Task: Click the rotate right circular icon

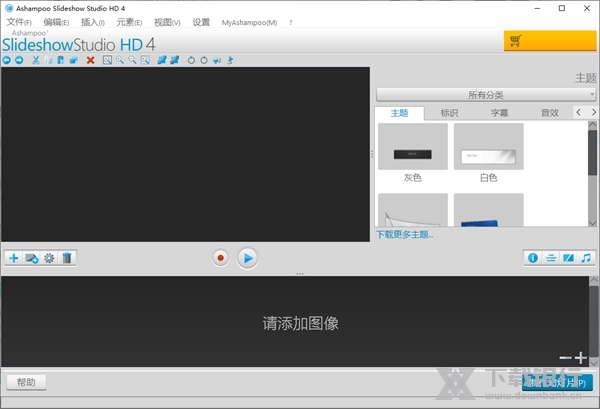Action: 204,60
